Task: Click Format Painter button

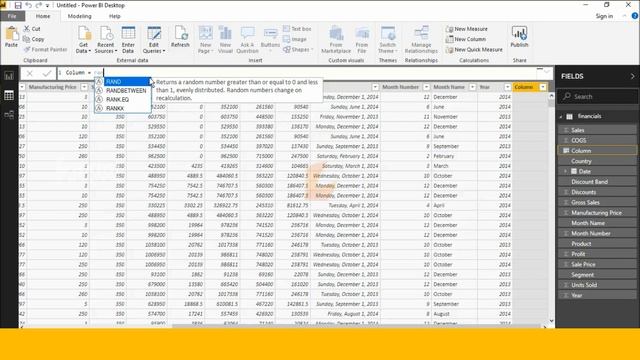Action: tap(45, 49)
